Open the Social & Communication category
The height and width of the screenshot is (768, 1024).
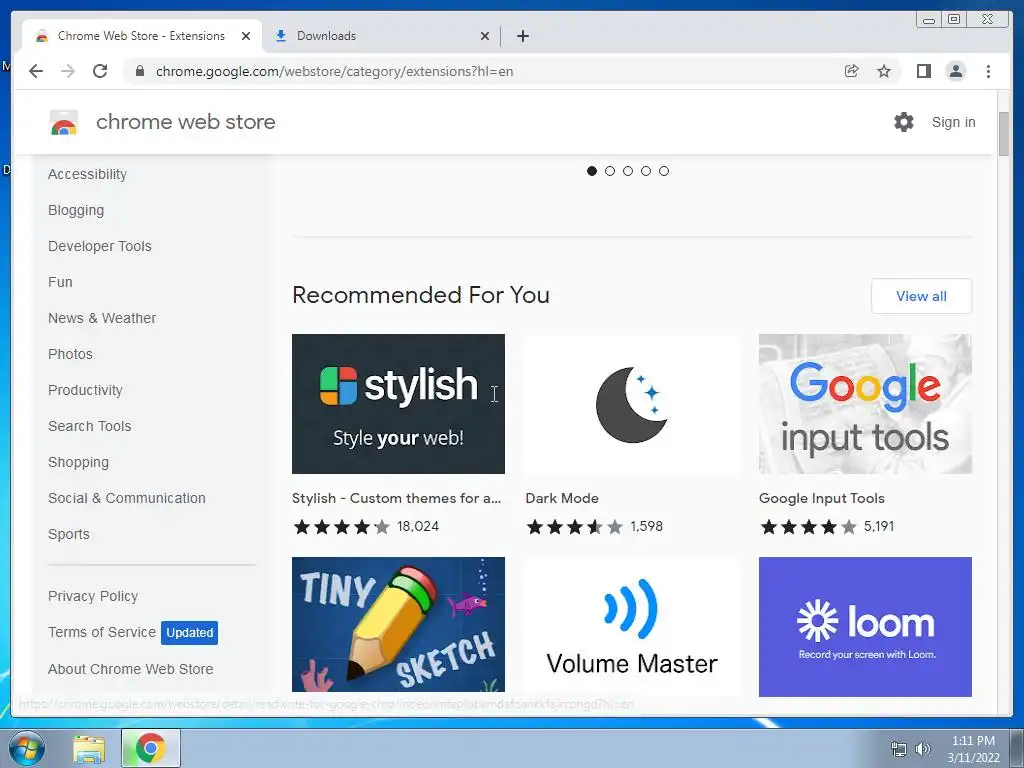(x=127, y=498)
